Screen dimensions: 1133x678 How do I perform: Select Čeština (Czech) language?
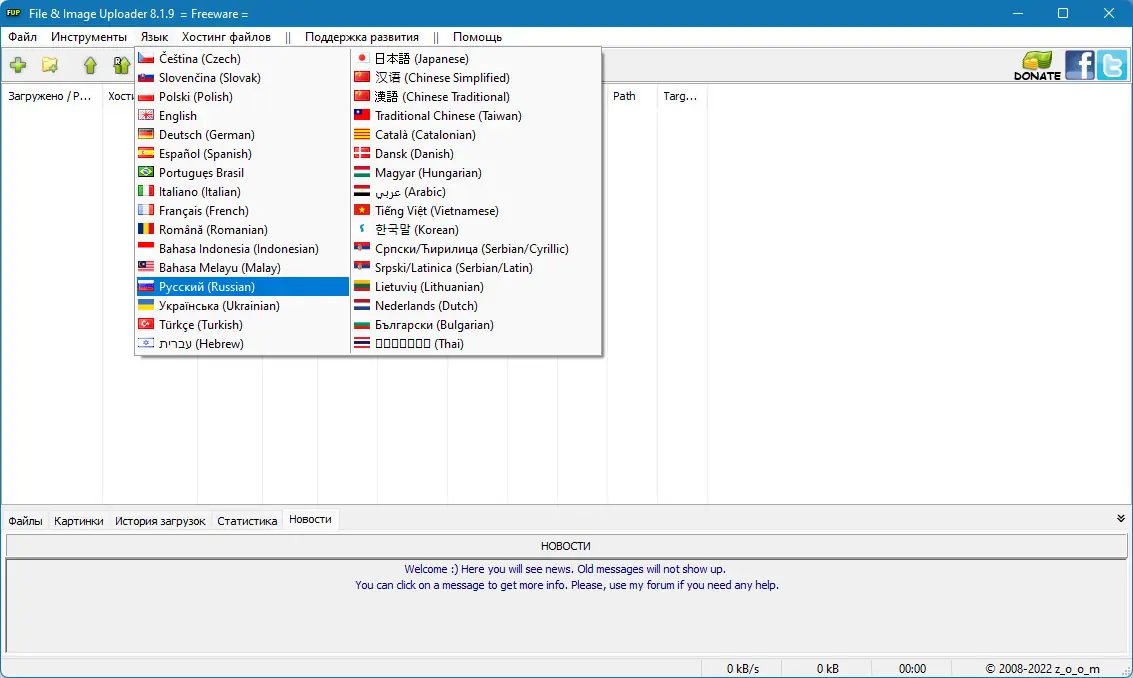click(x=243, y=59)
